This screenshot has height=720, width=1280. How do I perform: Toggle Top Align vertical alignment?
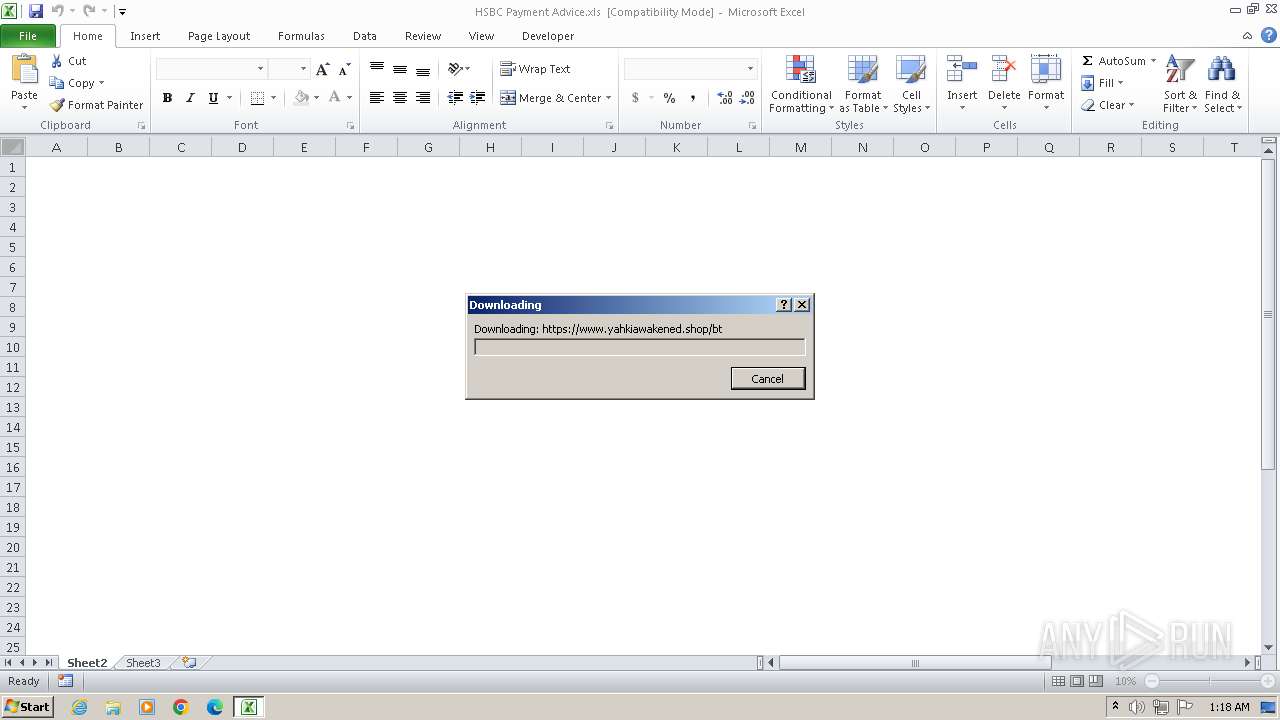376,69
